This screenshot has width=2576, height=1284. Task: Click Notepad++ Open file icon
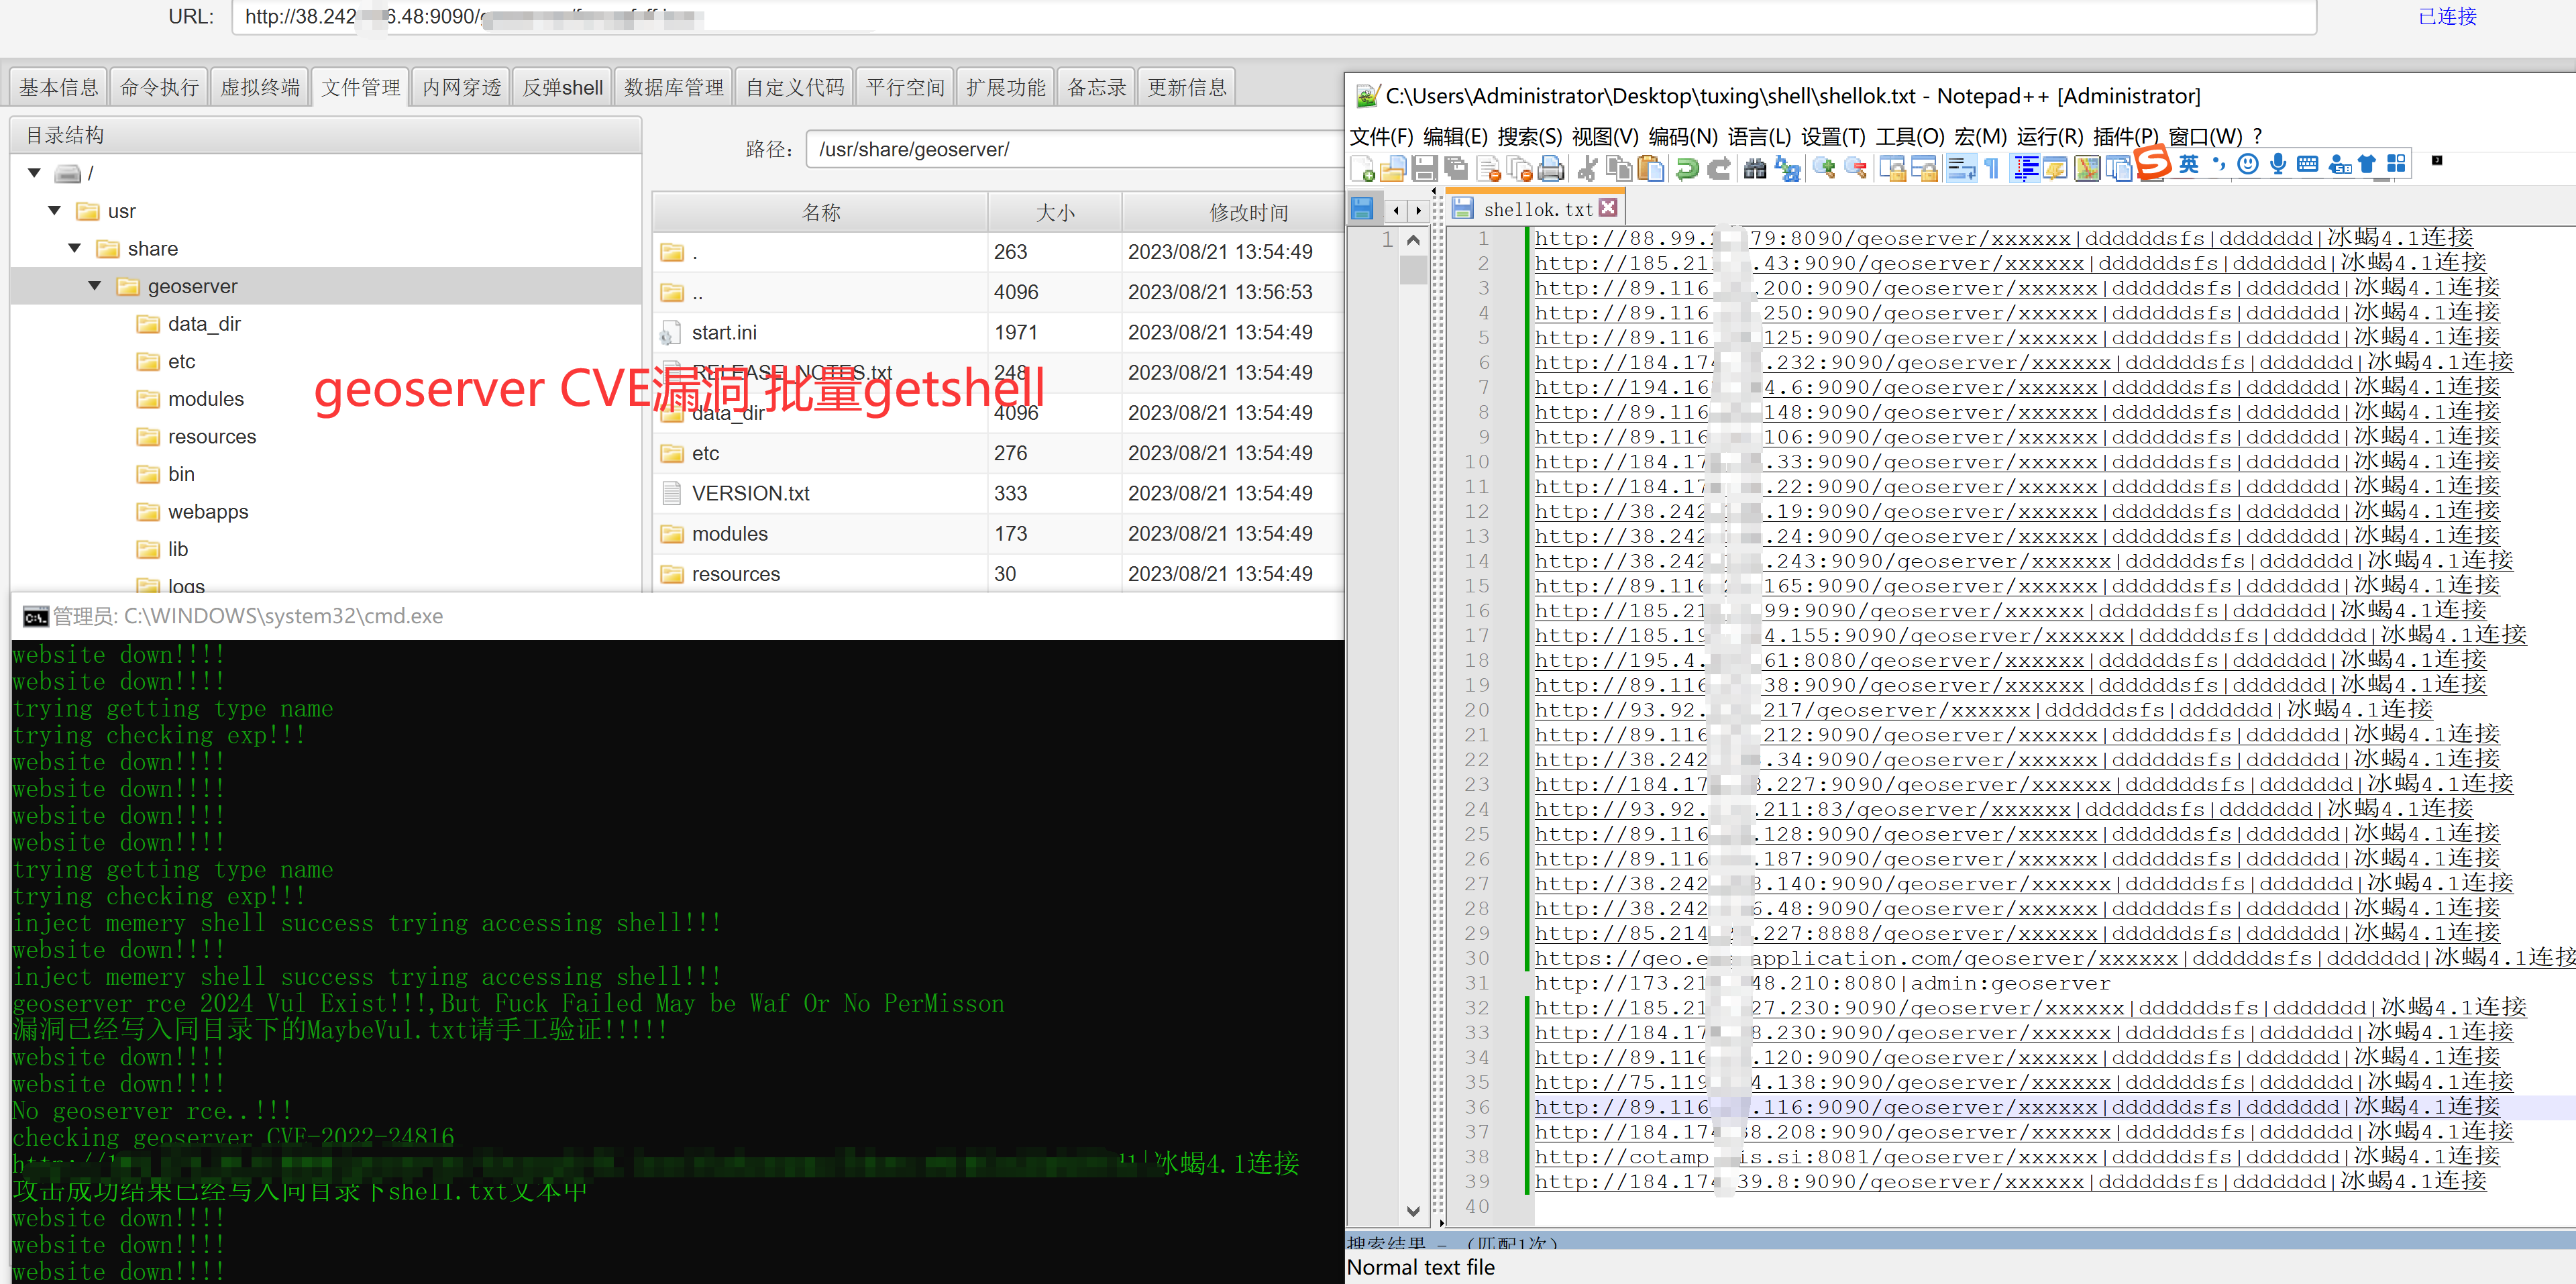tap(1393, 168)
